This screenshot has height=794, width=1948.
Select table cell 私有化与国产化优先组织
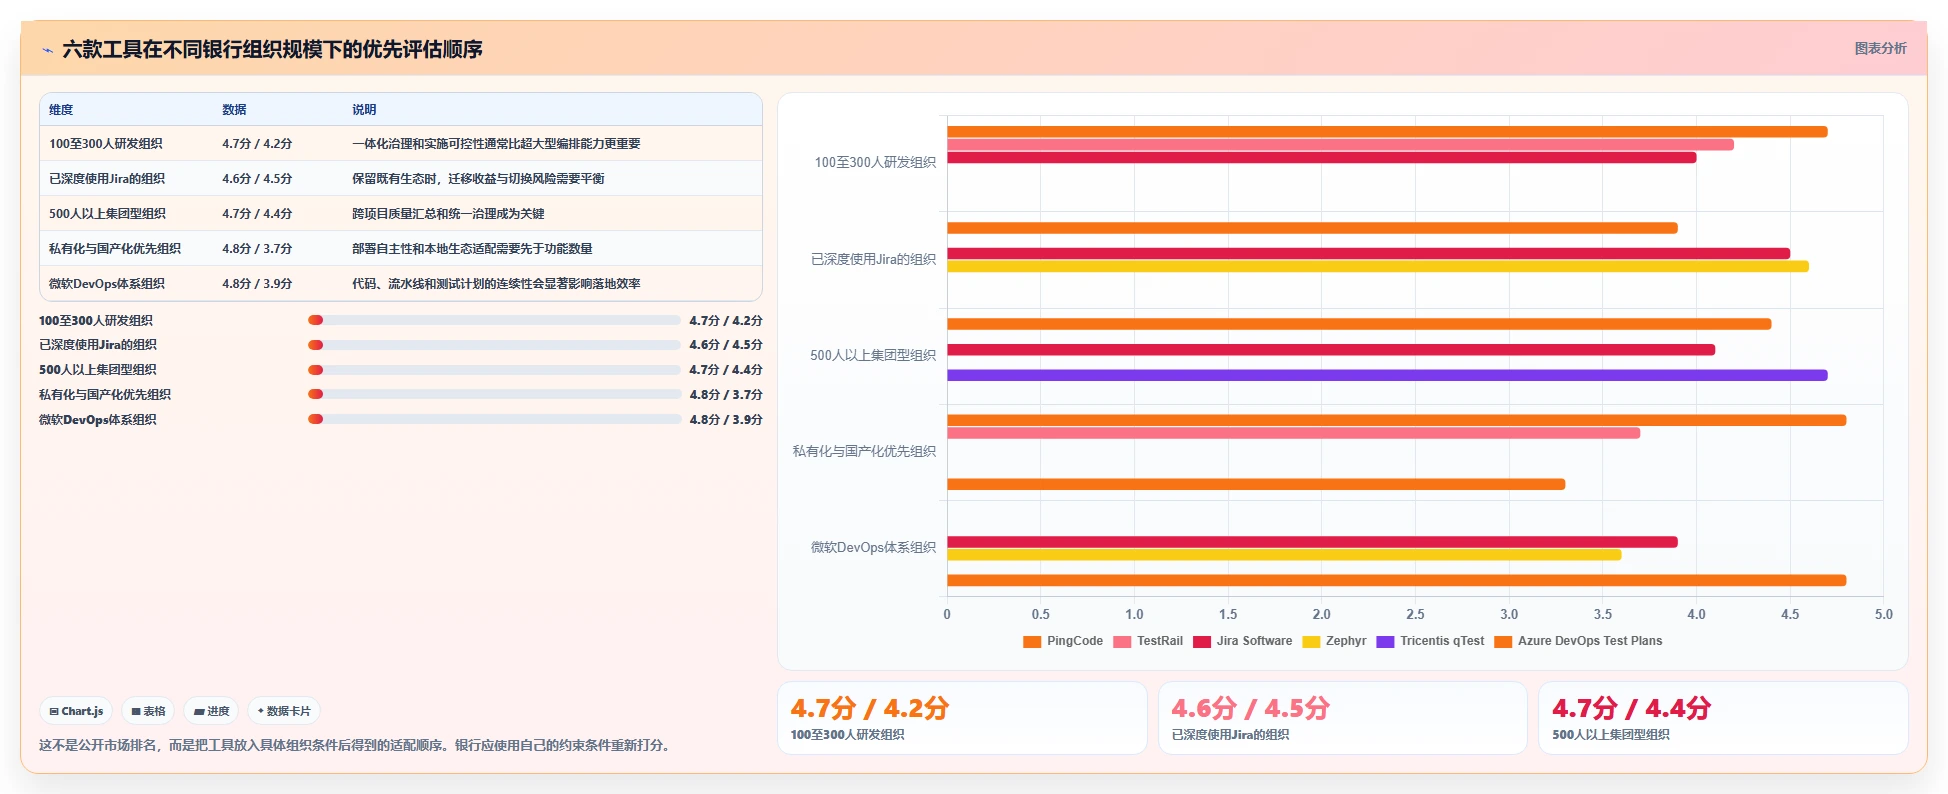pos(115,249)
